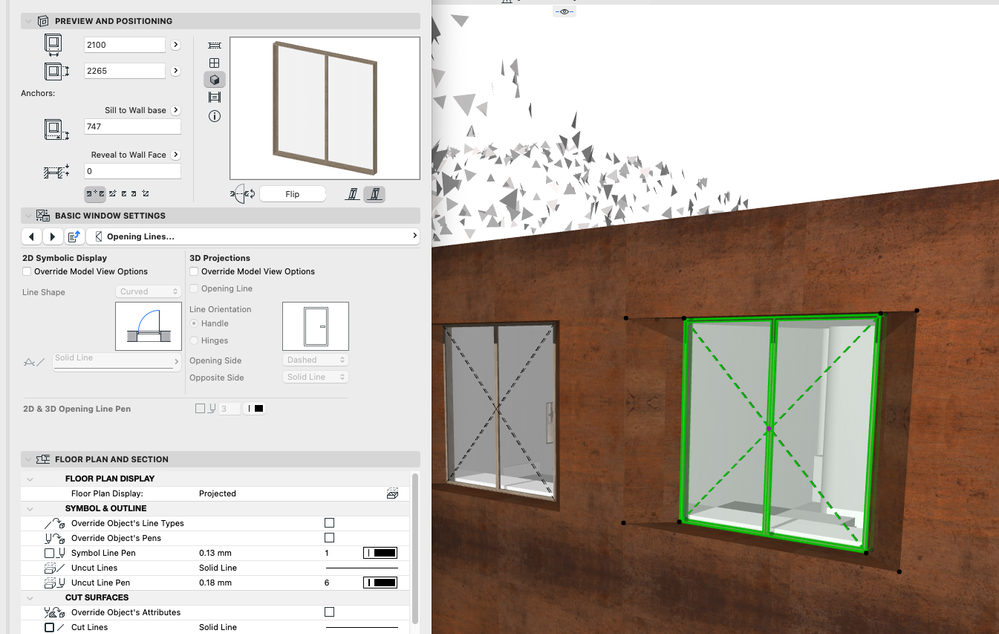999x634 pixels.
Task: Click the 3D window preview thumbnail
Action: [325, 108]
